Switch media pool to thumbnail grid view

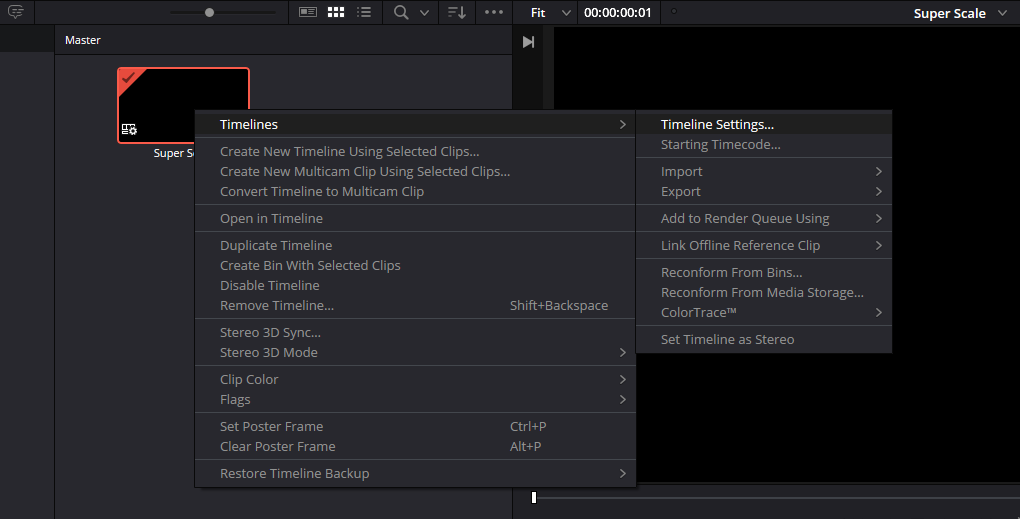pyautogui.click(x=336, y=12)
